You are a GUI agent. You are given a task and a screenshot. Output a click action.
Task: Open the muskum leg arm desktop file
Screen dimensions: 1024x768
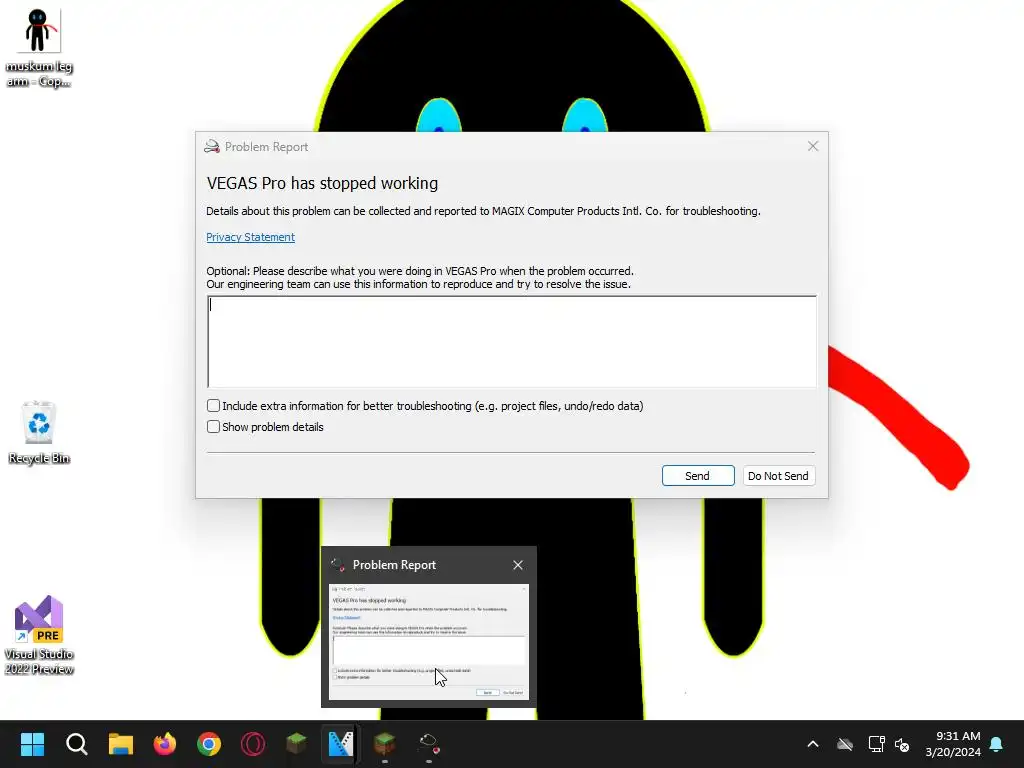pyautogui.click(x=39, y=48)
